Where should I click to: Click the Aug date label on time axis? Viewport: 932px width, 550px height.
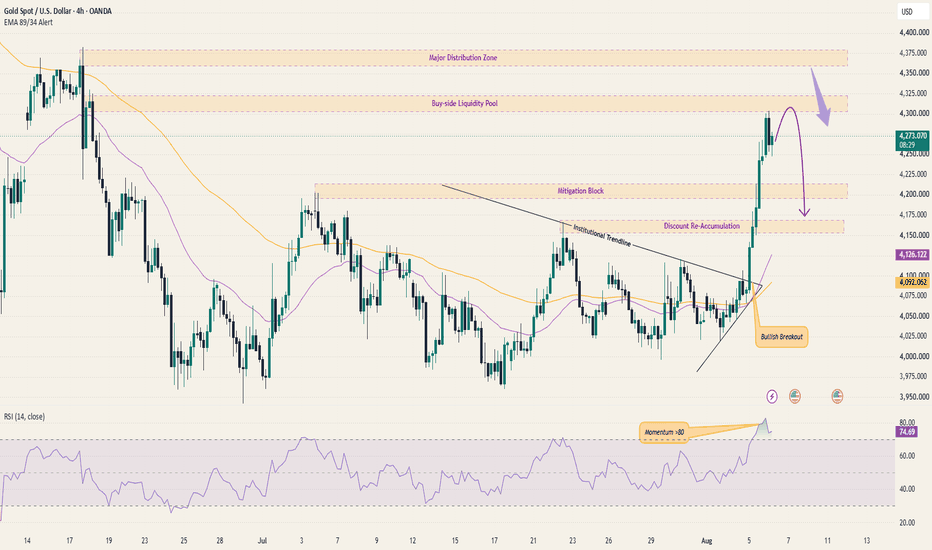pyautogui.click(x=706, y=541)
